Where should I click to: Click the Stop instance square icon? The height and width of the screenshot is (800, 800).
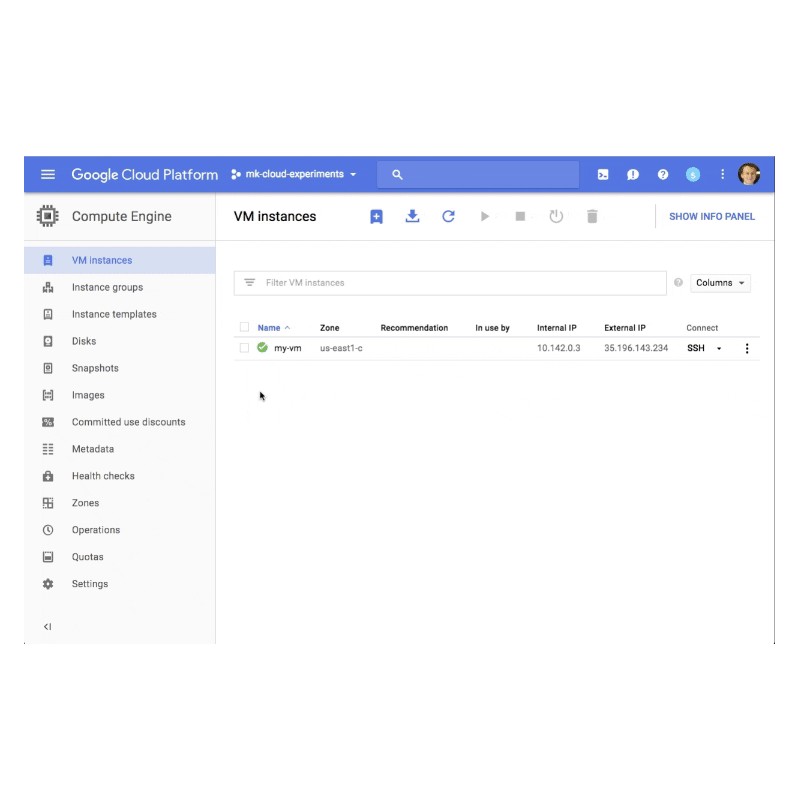point(520,216)
